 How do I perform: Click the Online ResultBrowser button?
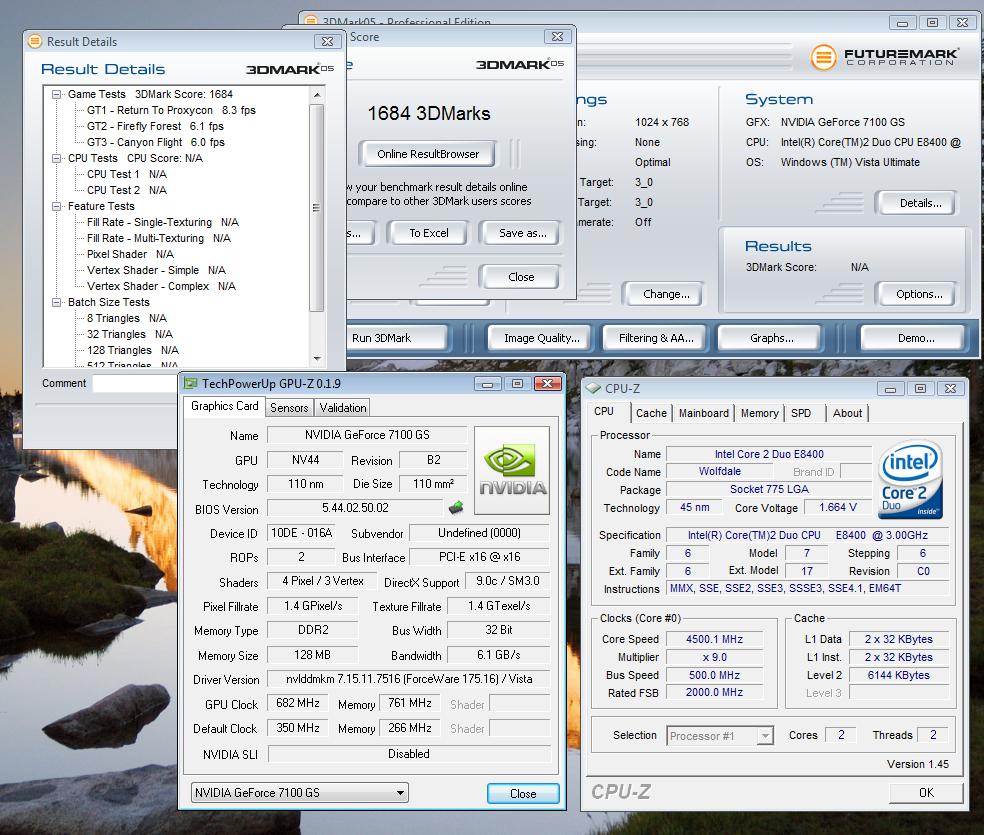pyautogui.click(x=427, y=154)
